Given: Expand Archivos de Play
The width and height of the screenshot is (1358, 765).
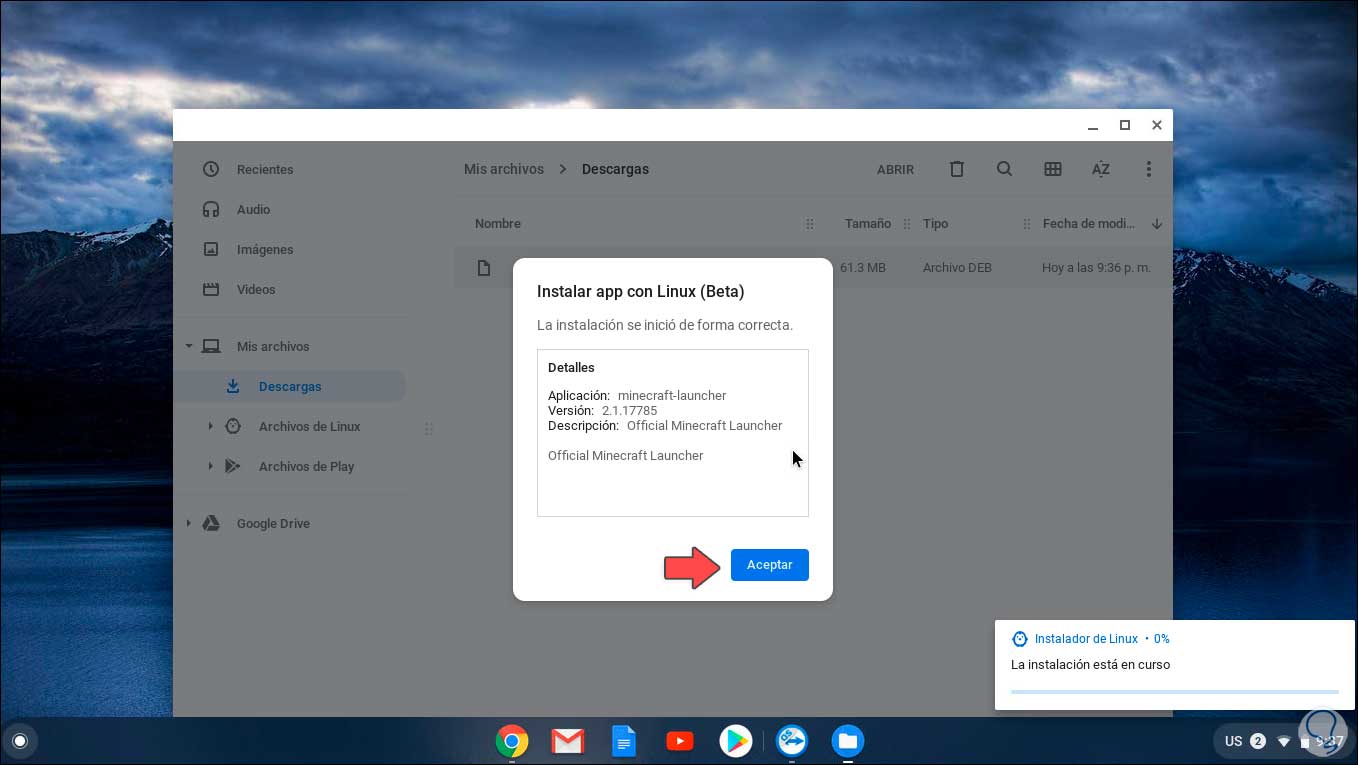Looking at the screenshot, I should click(x=210, y=466).
